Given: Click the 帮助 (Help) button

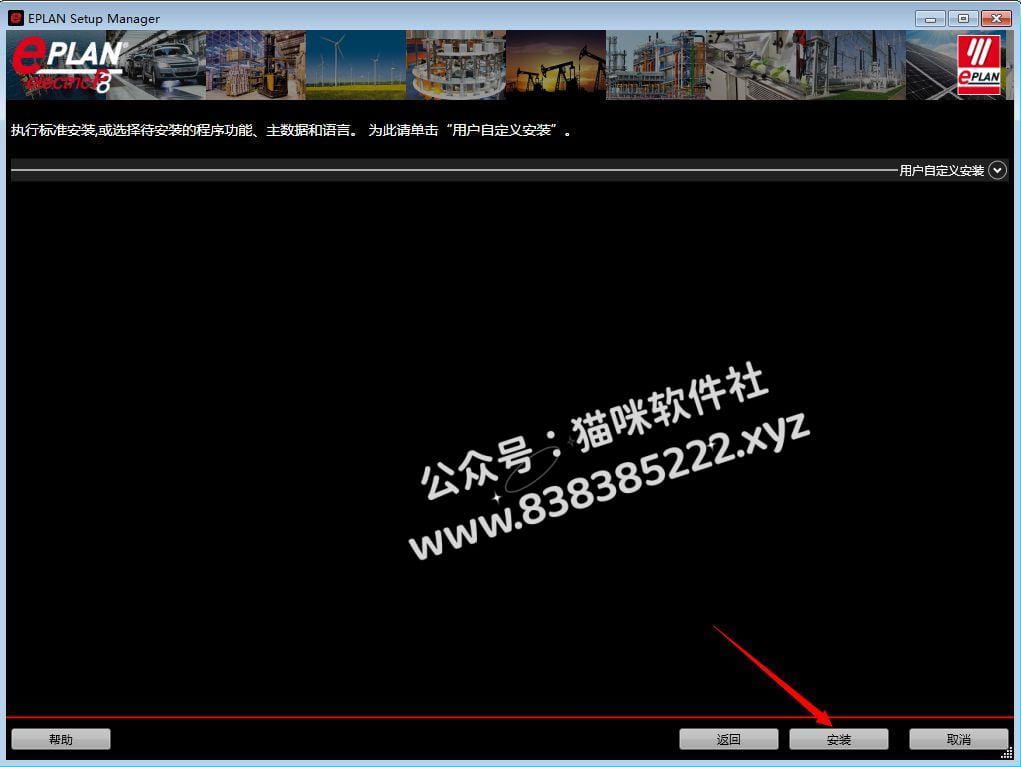Looking at the screenshot, I should (x=61, y=739).
